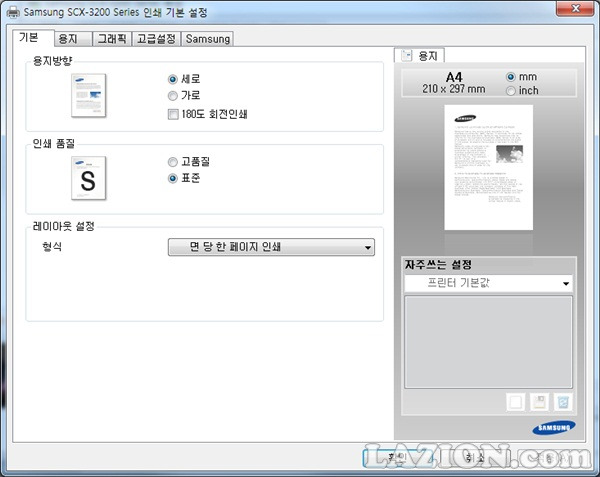The width and height of the screenshot is (600, 477).
Task: Open the 용지 tab in top row
Action: [73, 39]
